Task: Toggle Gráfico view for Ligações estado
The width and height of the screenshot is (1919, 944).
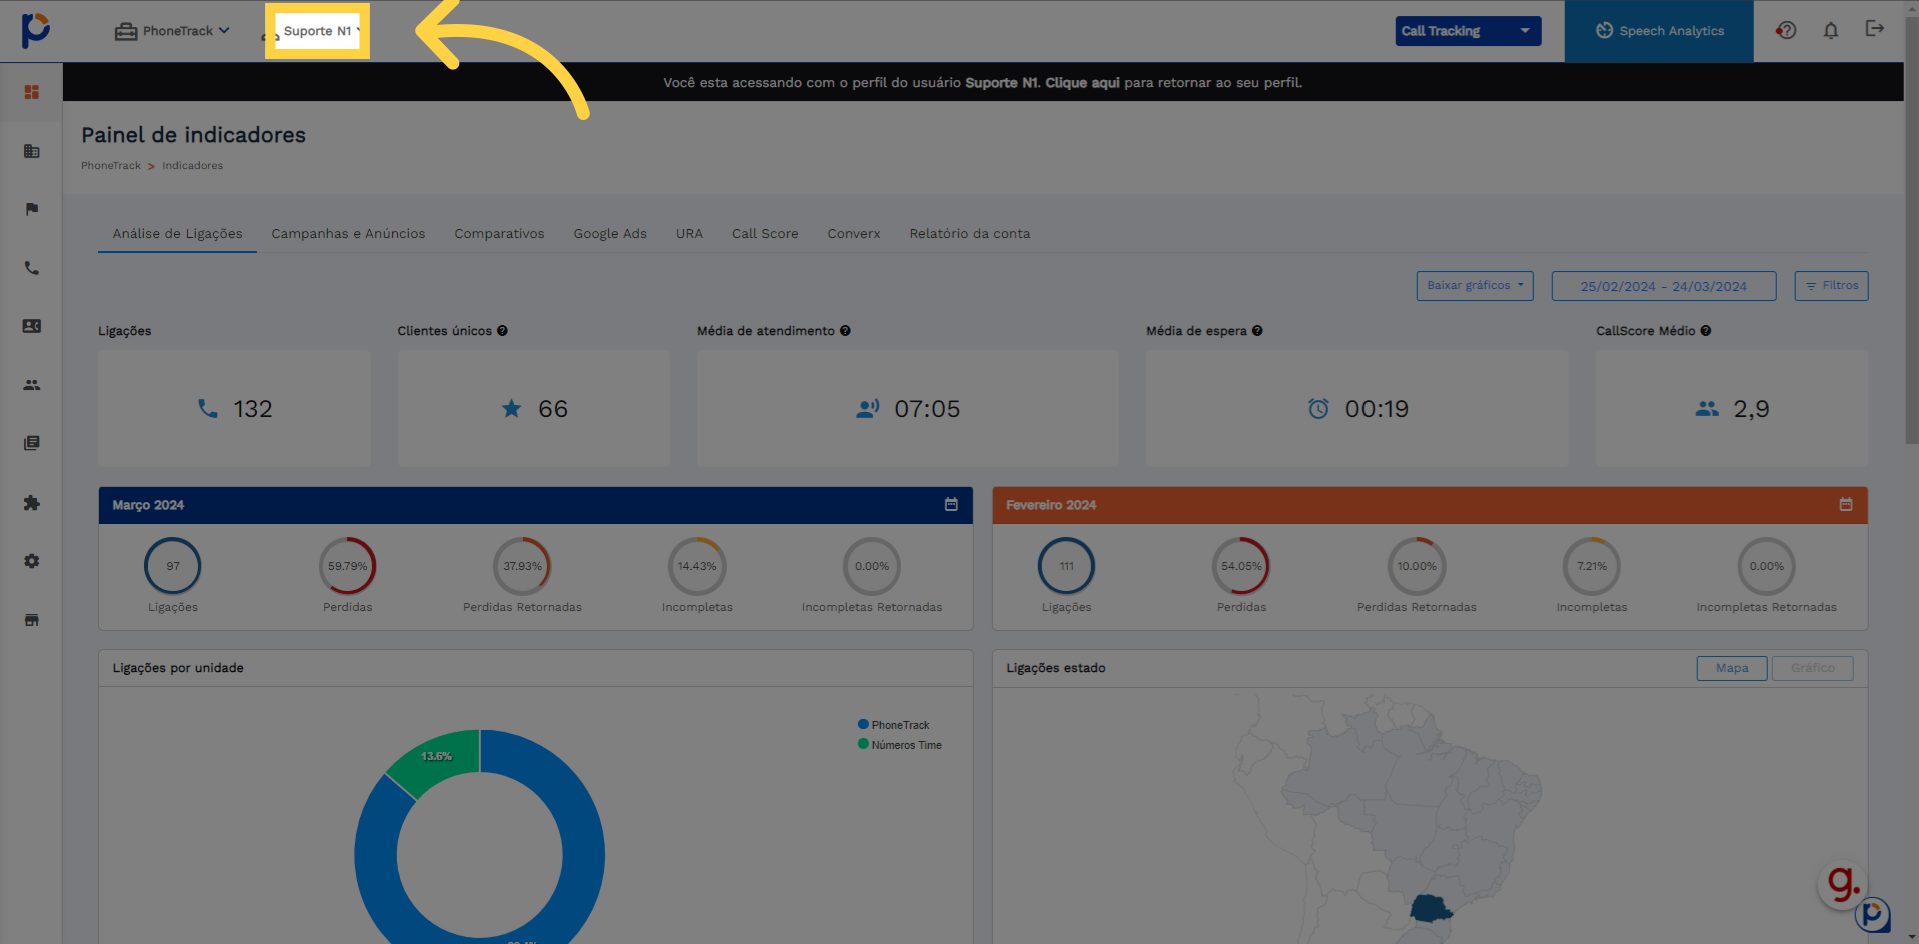Action: (x=1812, y=668)
